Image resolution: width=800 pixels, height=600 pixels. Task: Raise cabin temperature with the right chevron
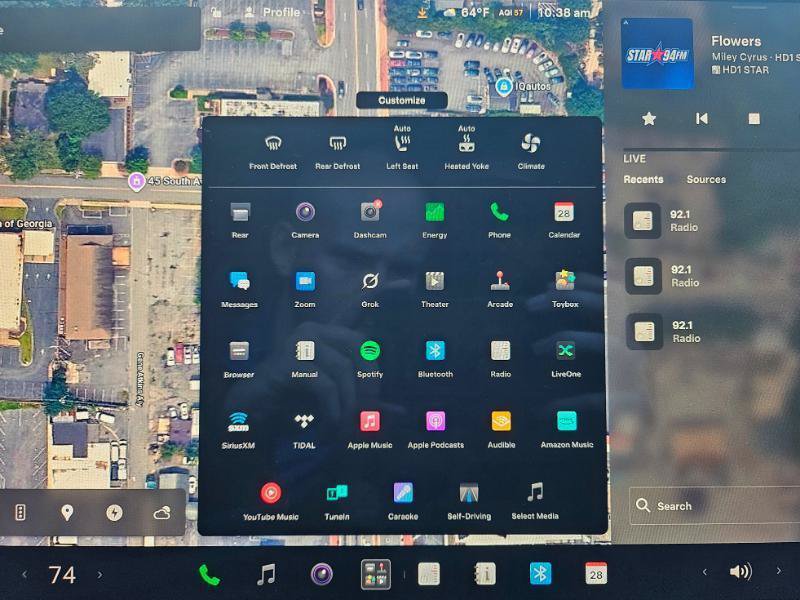coord(100,574)
